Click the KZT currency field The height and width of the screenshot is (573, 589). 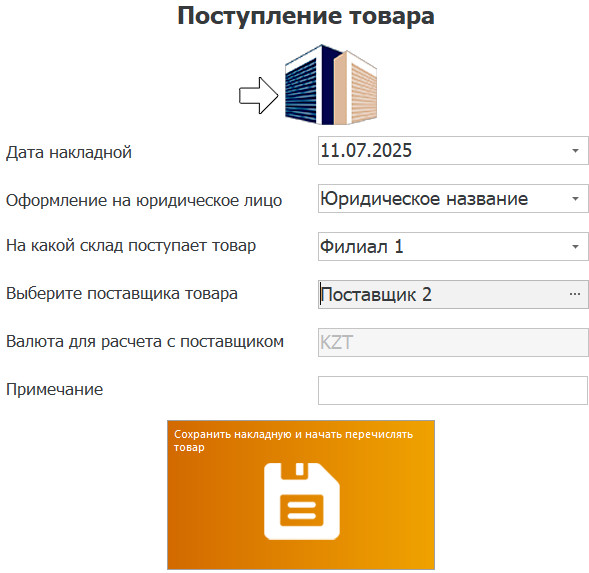pyautogui.click(x=453, y=342)
